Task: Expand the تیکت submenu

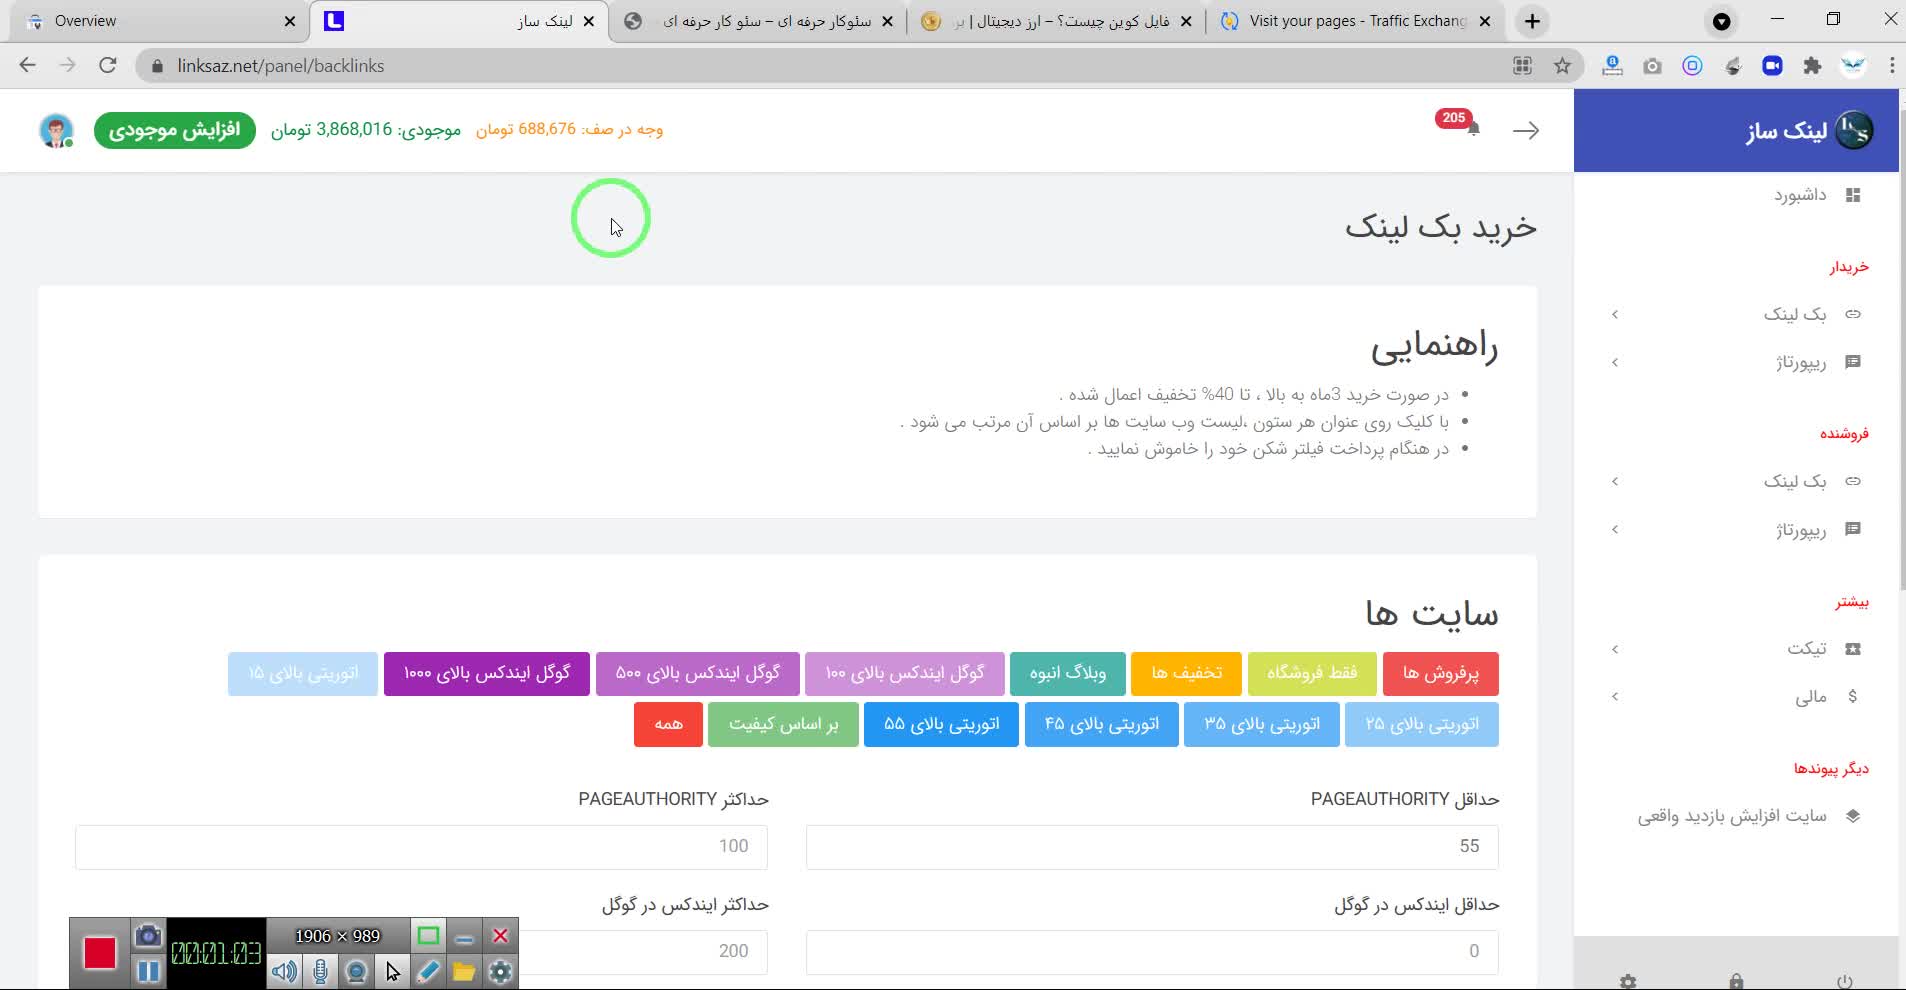Action: (1737, 649)
